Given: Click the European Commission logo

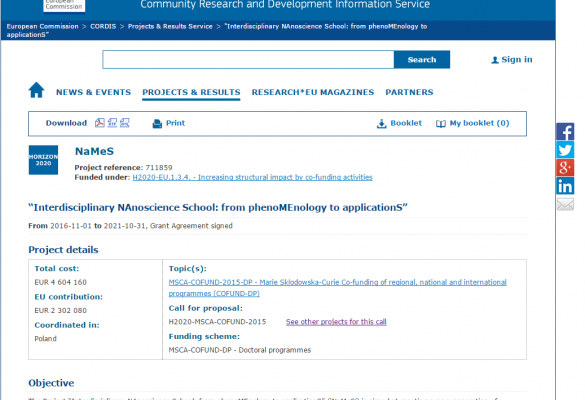Looking at the screenshot, I should [x=64, y=6].
